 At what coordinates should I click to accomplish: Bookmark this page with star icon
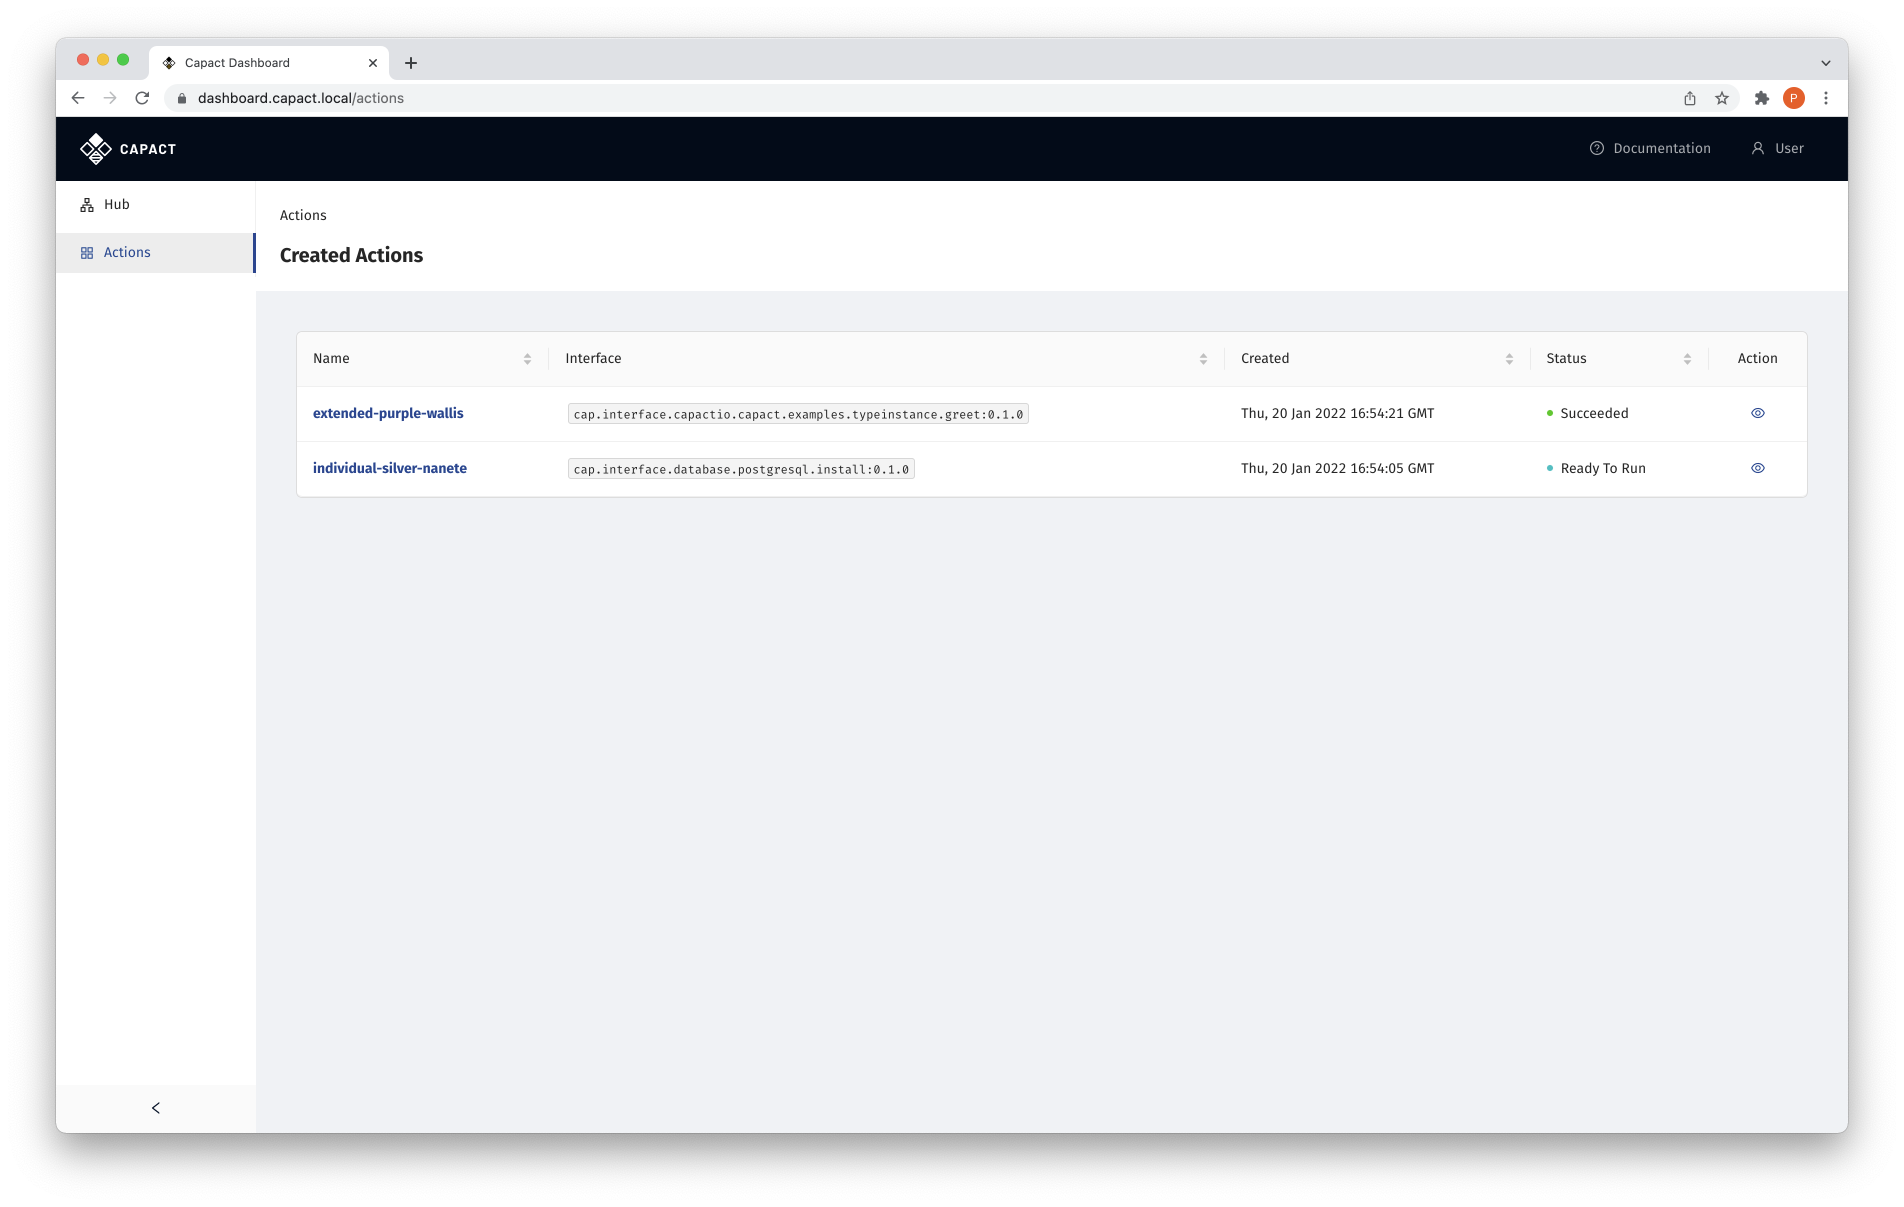[x=1722, y=98]
